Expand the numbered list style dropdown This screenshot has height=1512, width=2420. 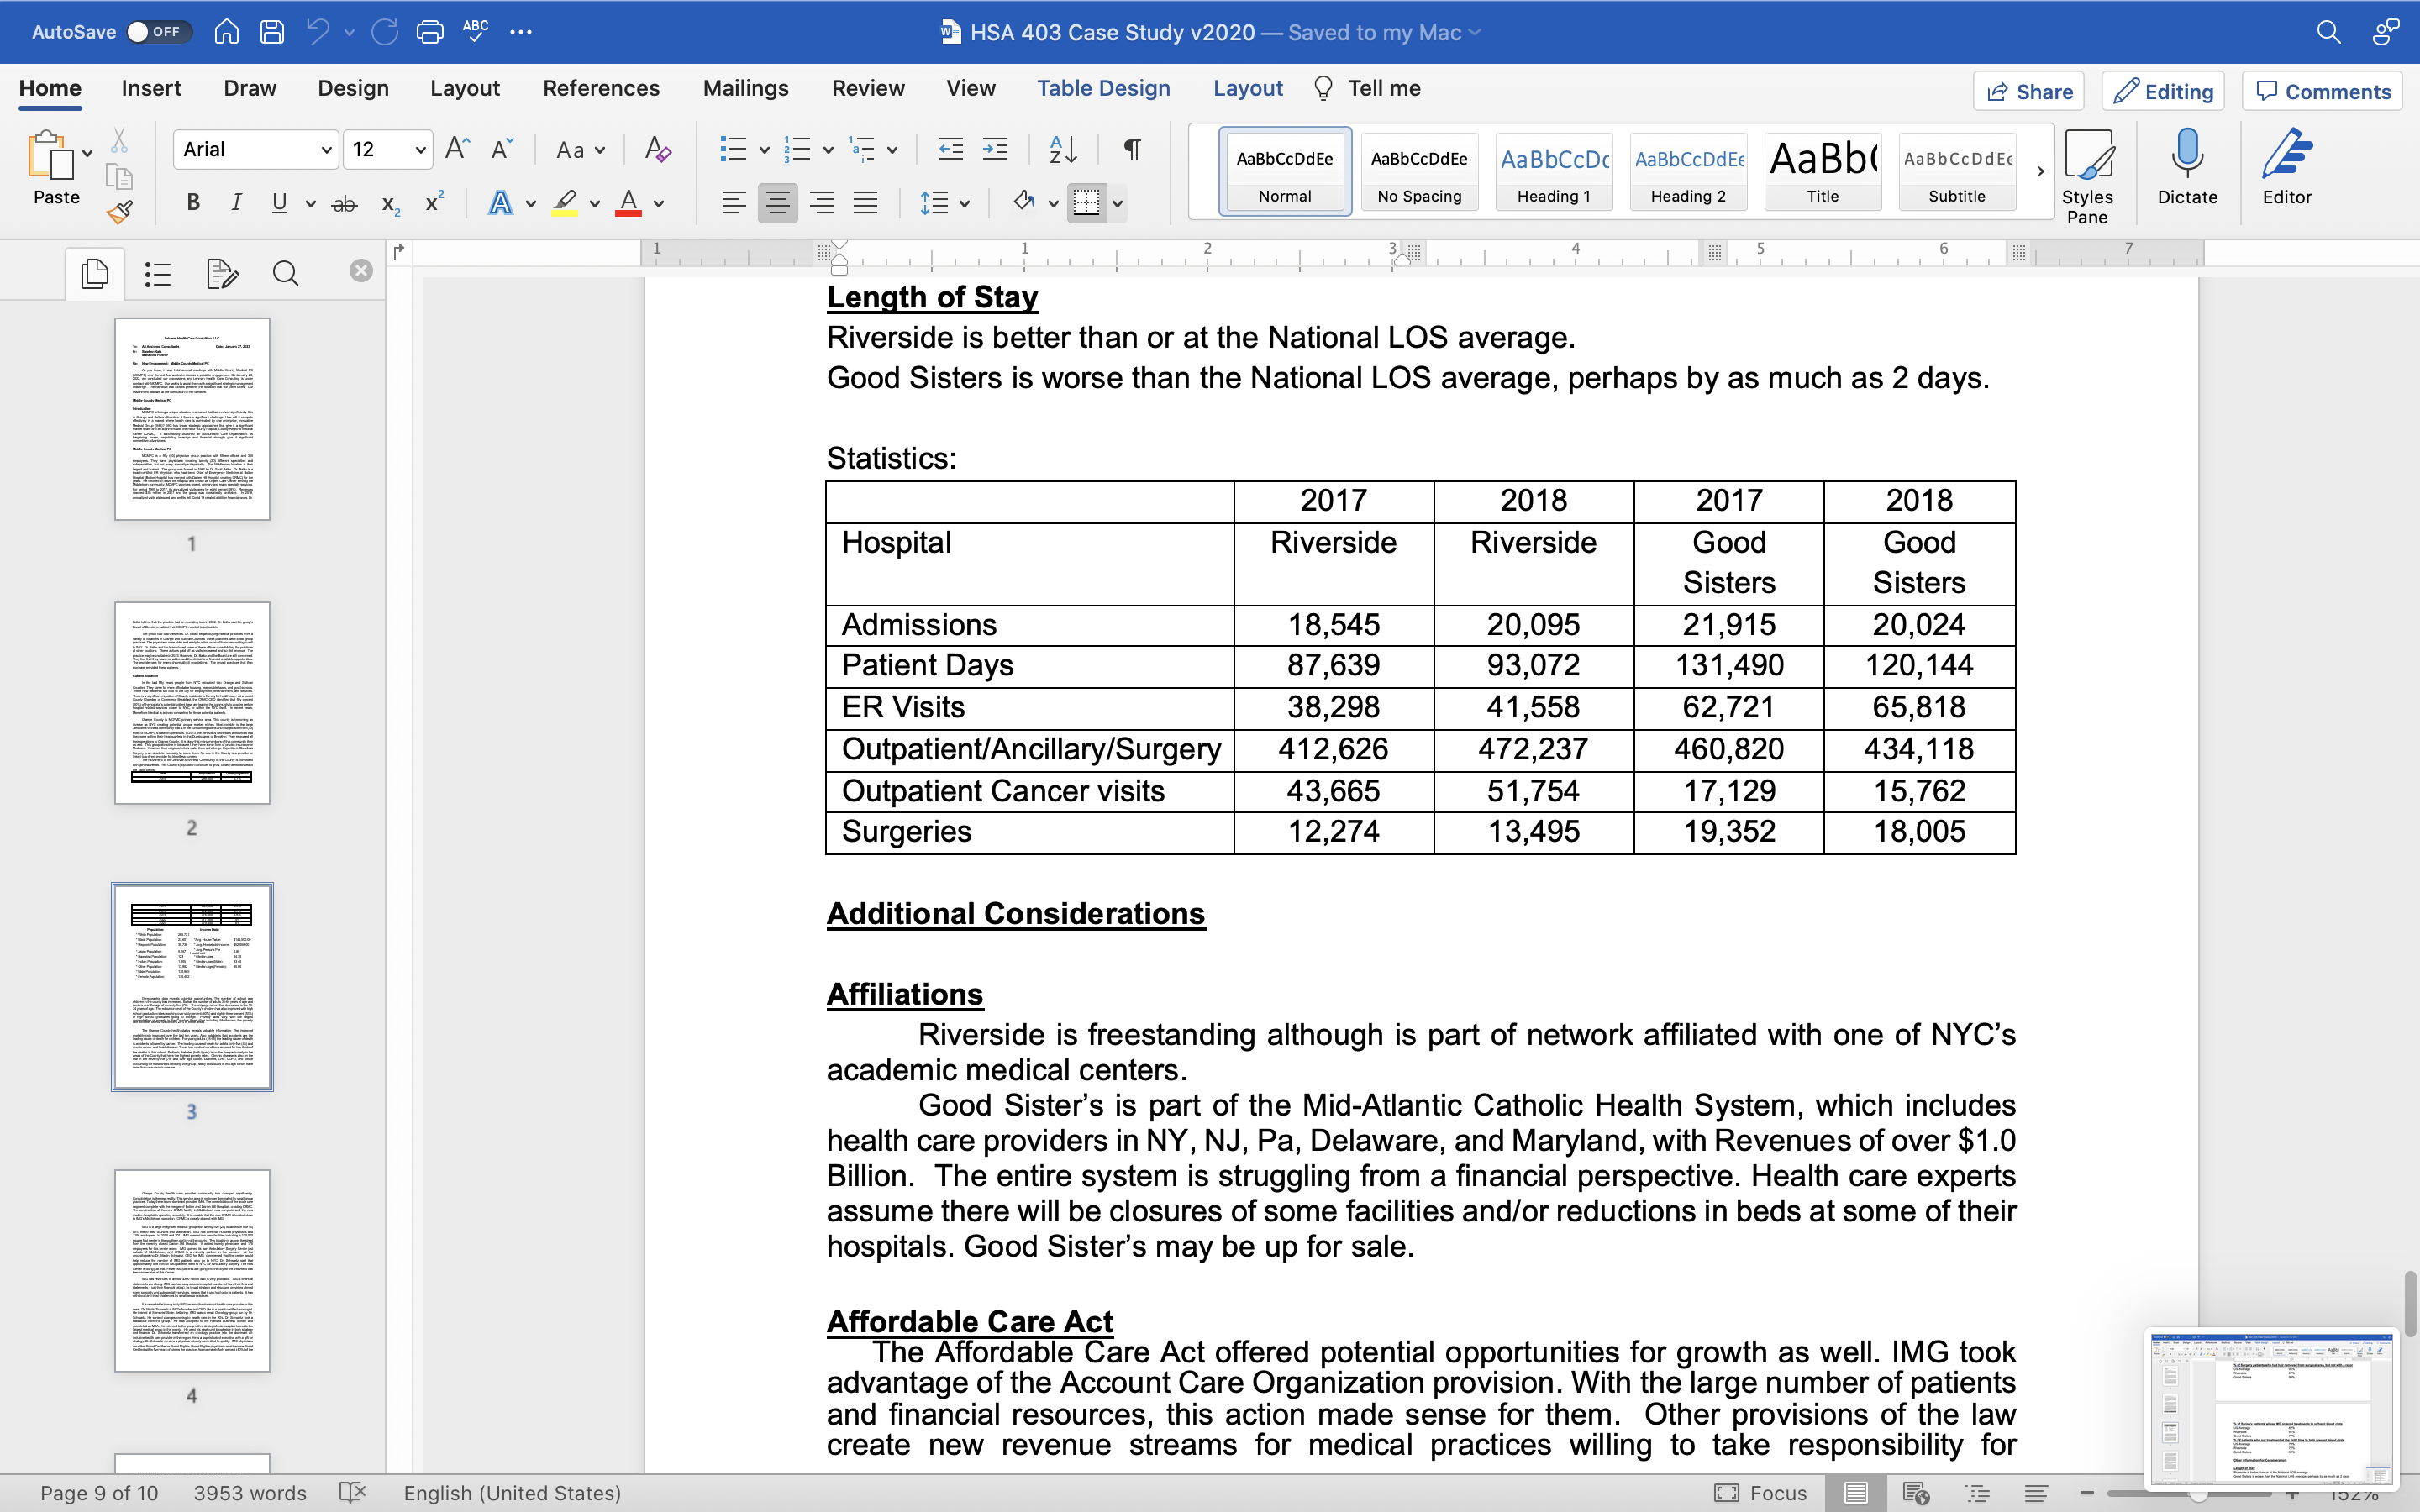(829, 150)
